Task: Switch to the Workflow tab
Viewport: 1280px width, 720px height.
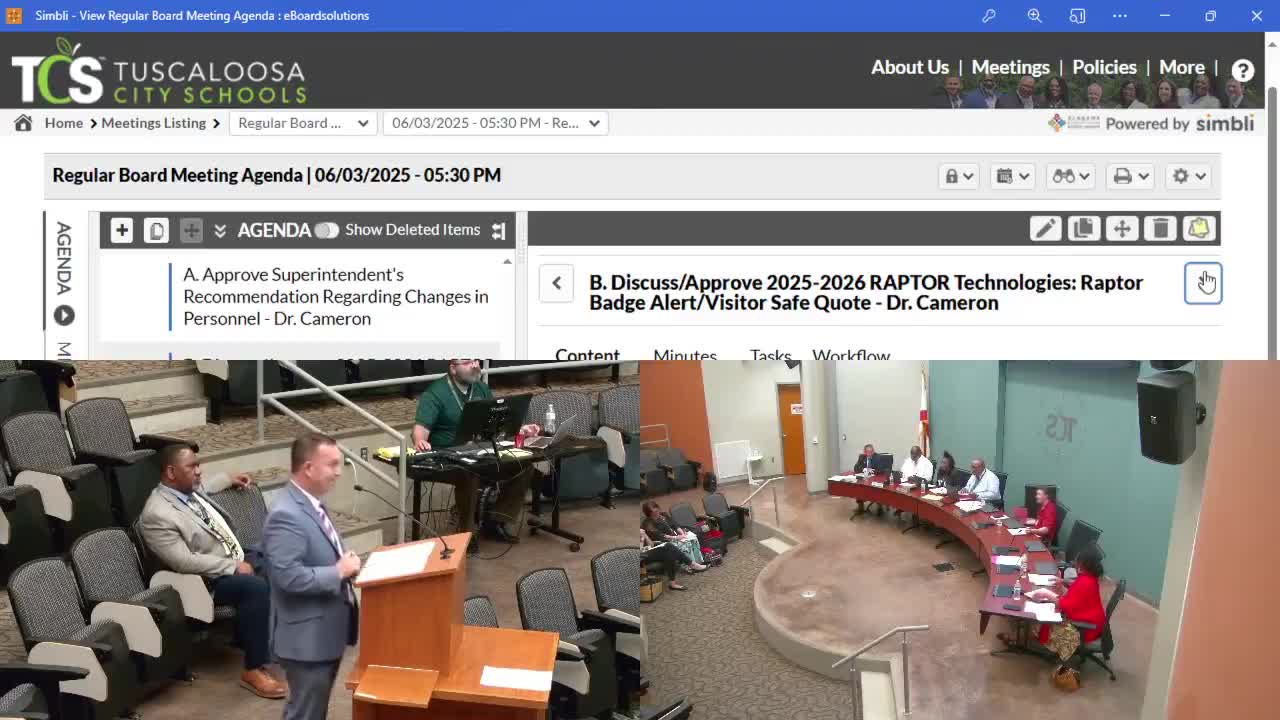Action: (x=851, y=354)
